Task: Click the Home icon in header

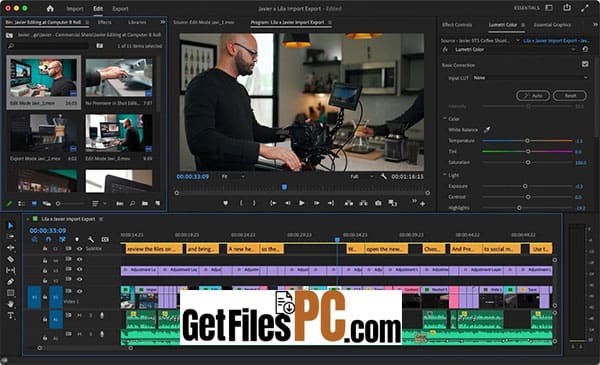Action: (50, 8)
